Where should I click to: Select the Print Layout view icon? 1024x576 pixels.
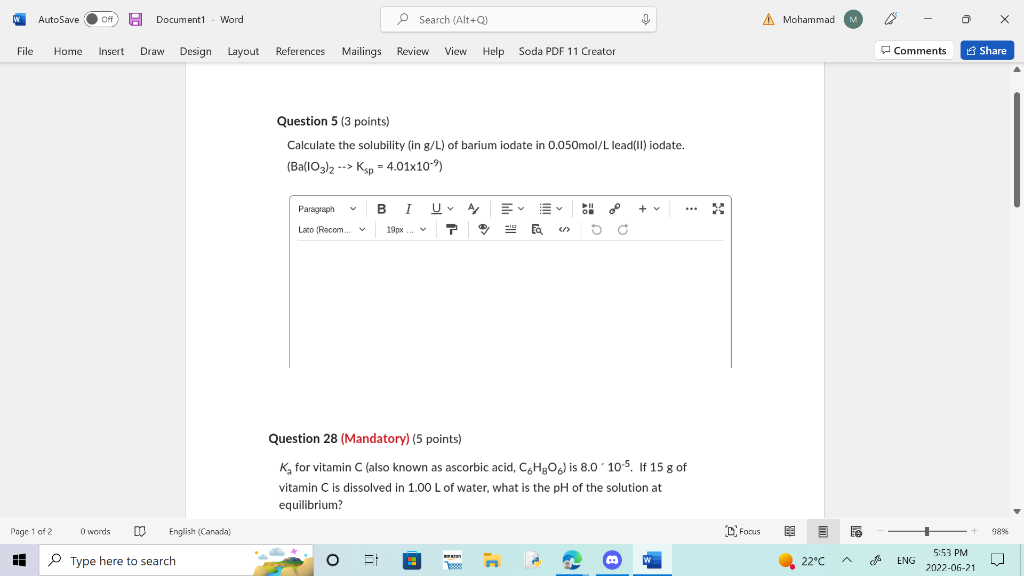pos(823,532)
